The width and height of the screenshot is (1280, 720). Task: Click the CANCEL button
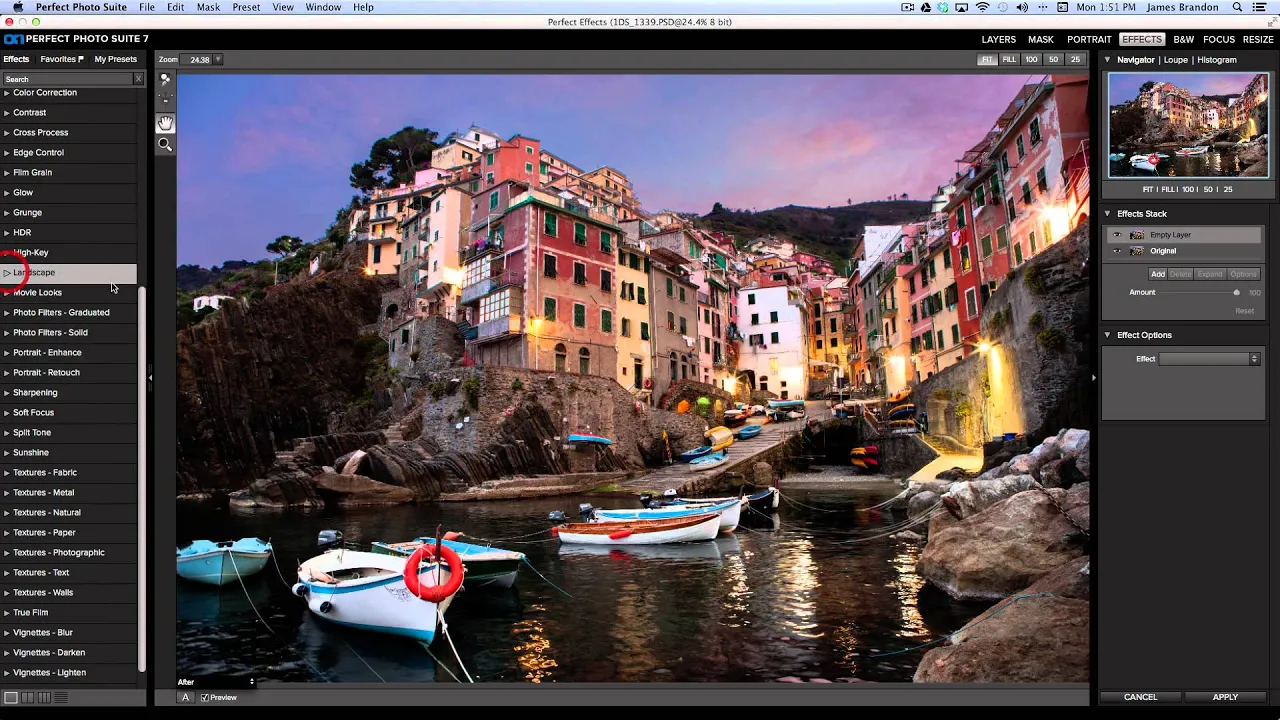click(x=1140, y=697)
